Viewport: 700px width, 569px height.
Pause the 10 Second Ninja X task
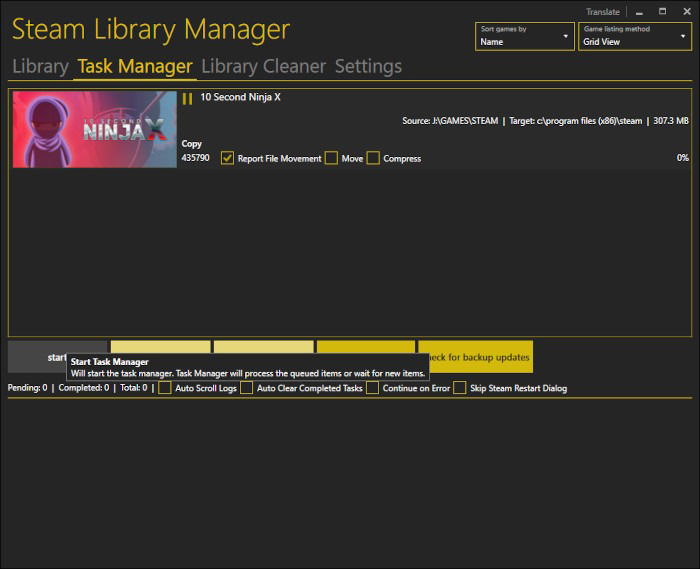tap(188, 99)
